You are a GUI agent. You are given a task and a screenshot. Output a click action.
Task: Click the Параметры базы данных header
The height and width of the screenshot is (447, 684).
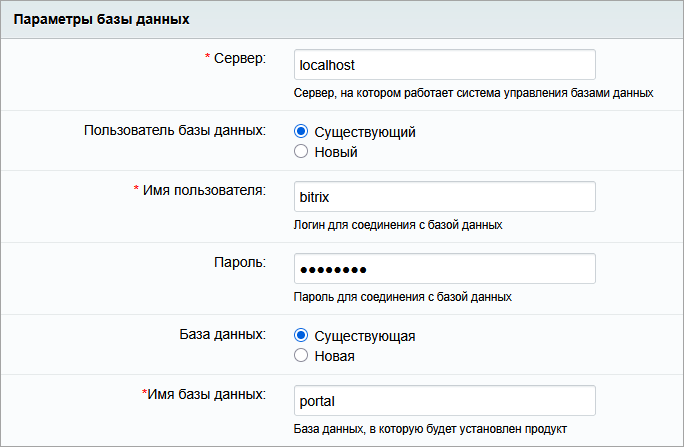point(101,20)
